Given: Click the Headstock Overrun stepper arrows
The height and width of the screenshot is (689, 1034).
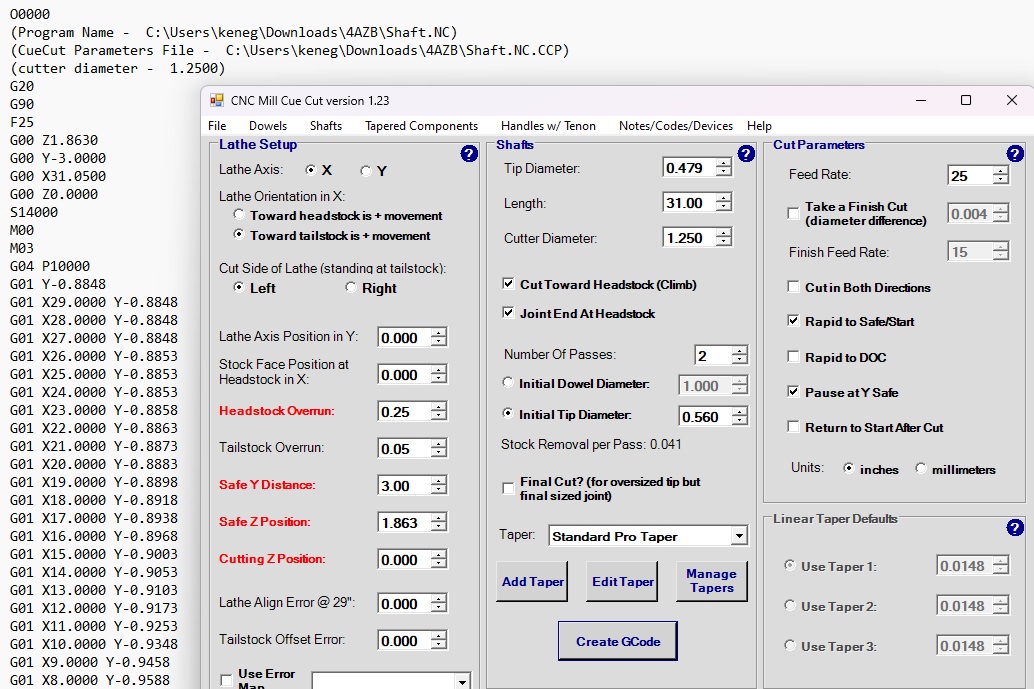Looking at the screenshot, I should (x=439, y=411).
